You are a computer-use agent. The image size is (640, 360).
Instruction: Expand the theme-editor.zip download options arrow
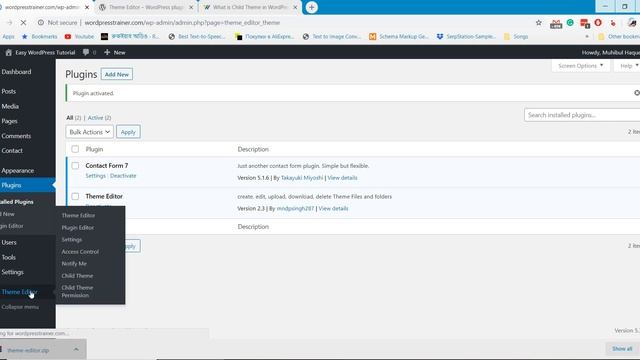point(76,350)
